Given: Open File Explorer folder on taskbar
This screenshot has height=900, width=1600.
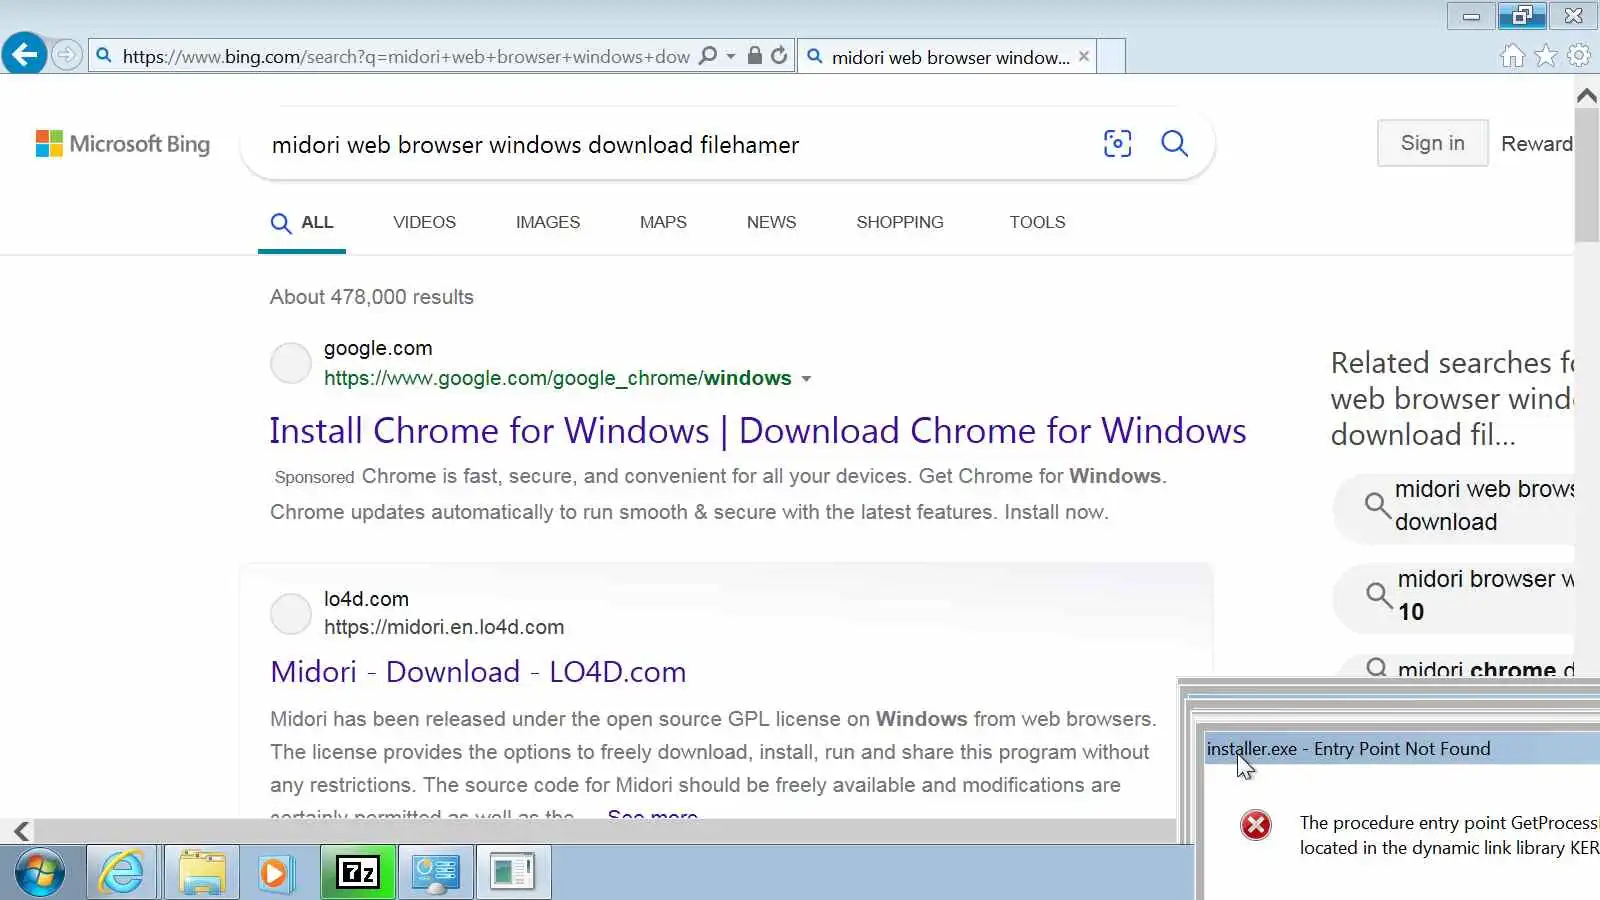Looking at the screenshot, I should [x=202, y=872].
